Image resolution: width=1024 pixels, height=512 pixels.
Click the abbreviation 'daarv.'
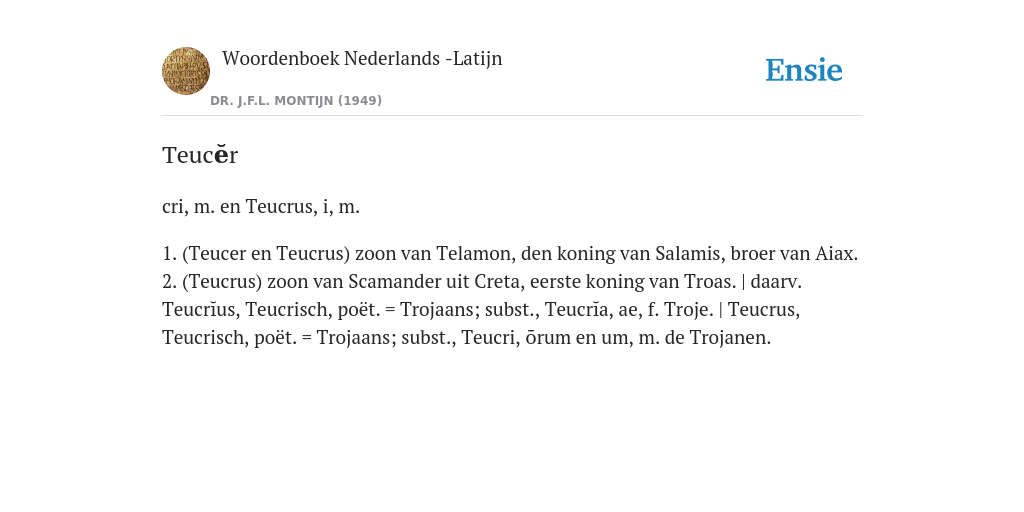point(776,281)
